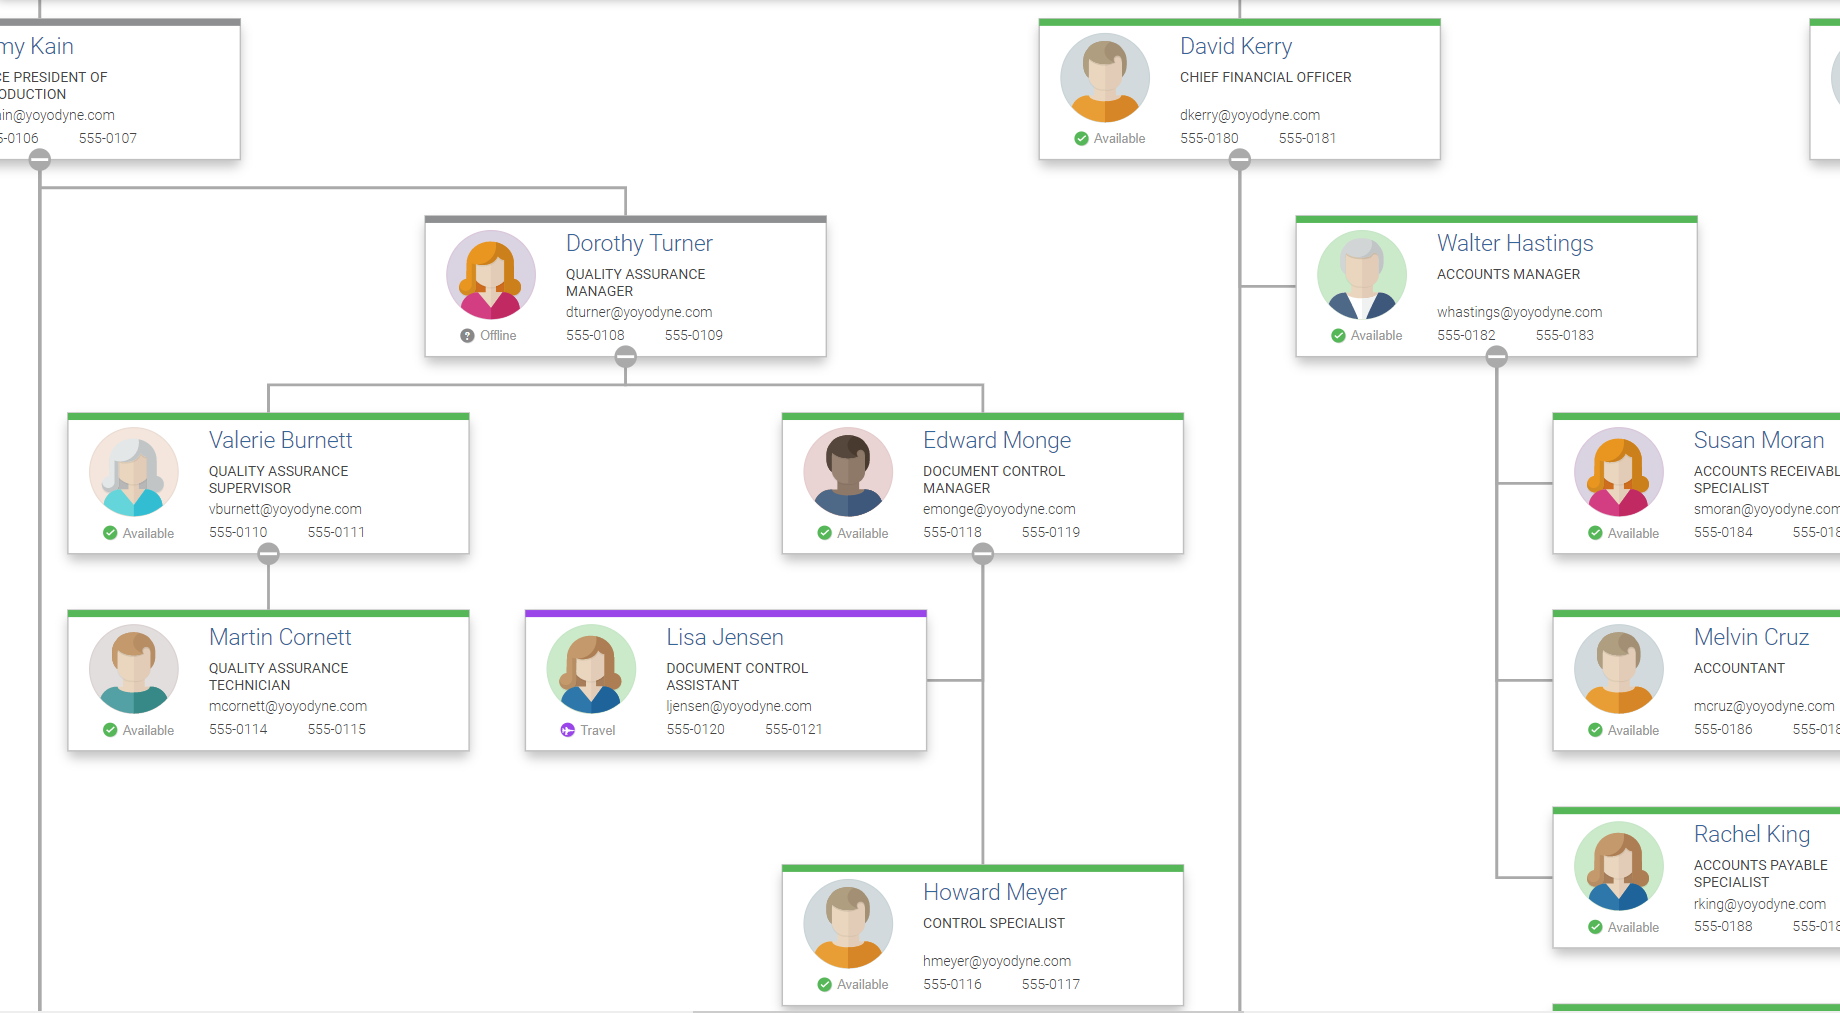Screen dimensions: 1840x1013
Task: Click Susan Moran's avatar
Action: [x=1619, y=472]
